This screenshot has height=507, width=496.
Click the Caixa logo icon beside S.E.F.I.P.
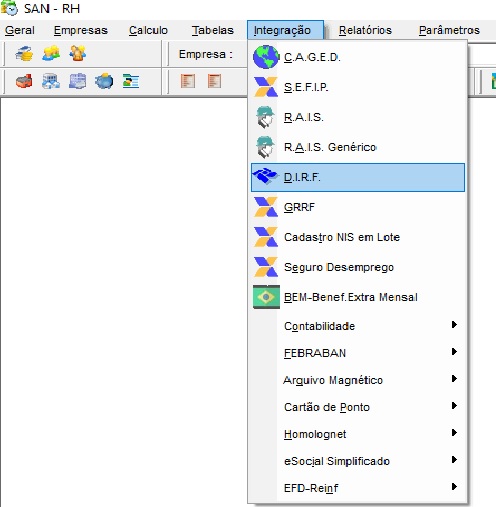tap(266, 87)
